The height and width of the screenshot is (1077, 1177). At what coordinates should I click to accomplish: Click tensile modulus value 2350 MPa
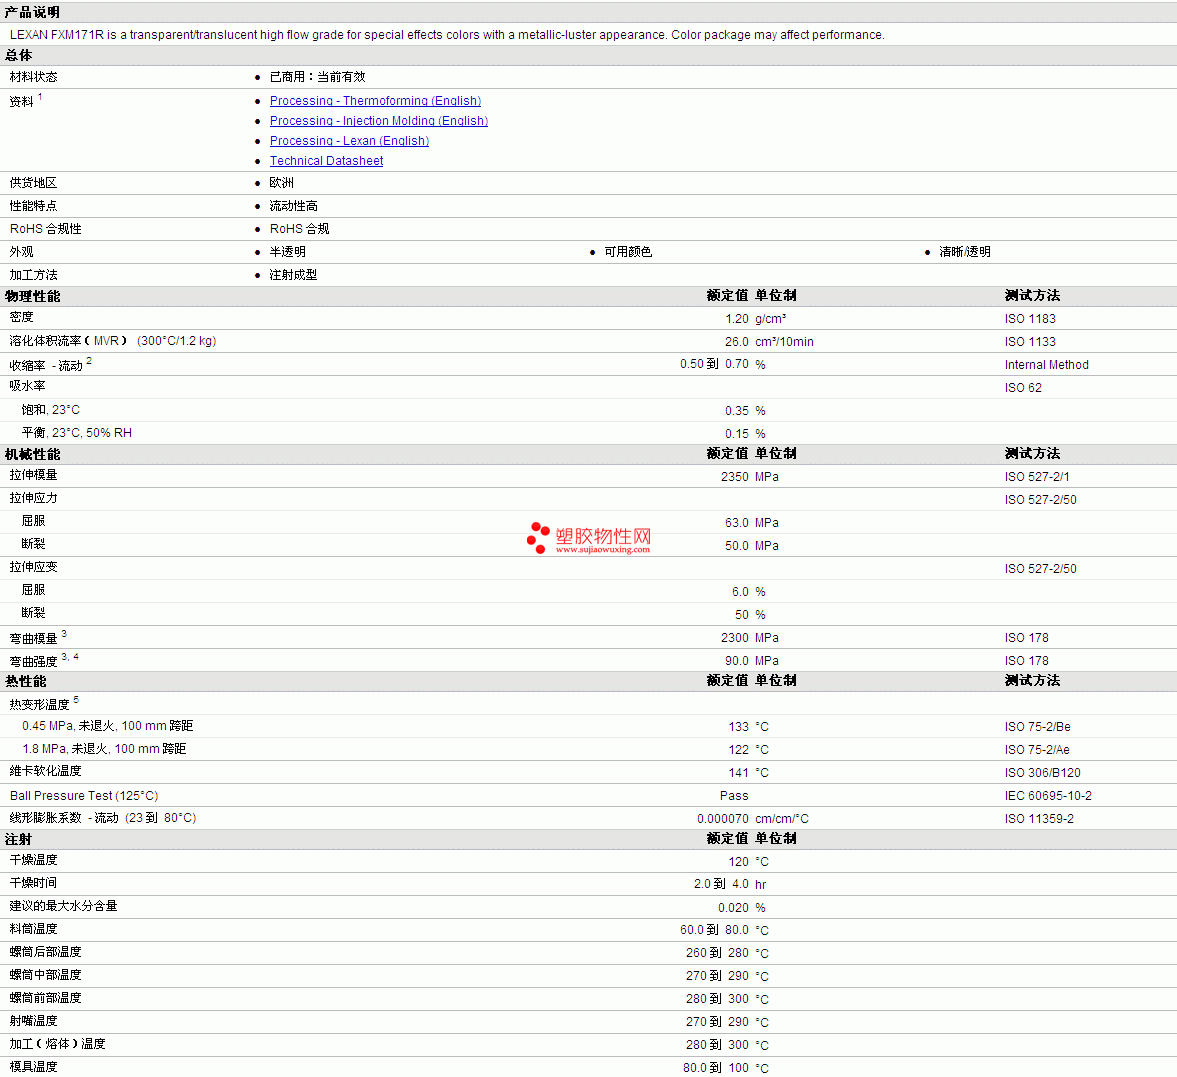coord(750,477)
